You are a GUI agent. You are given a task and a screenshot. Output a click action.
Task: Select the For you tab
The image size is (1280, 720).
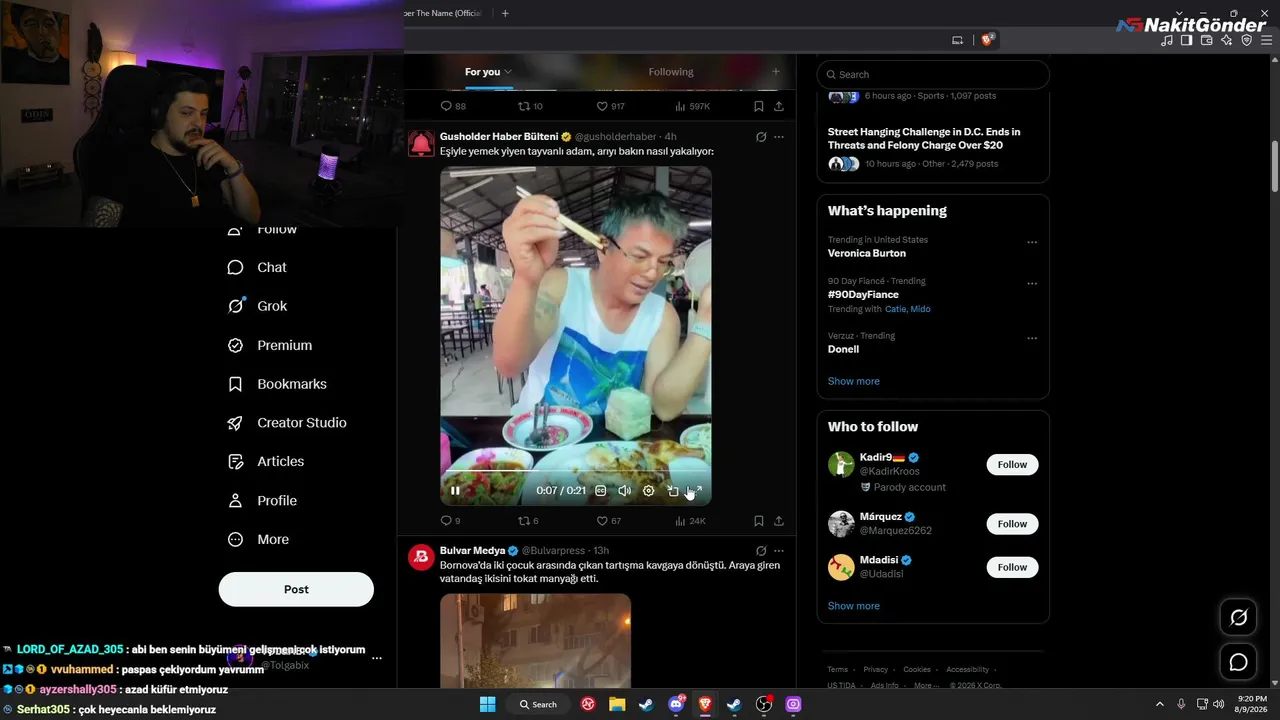point(488,72)
